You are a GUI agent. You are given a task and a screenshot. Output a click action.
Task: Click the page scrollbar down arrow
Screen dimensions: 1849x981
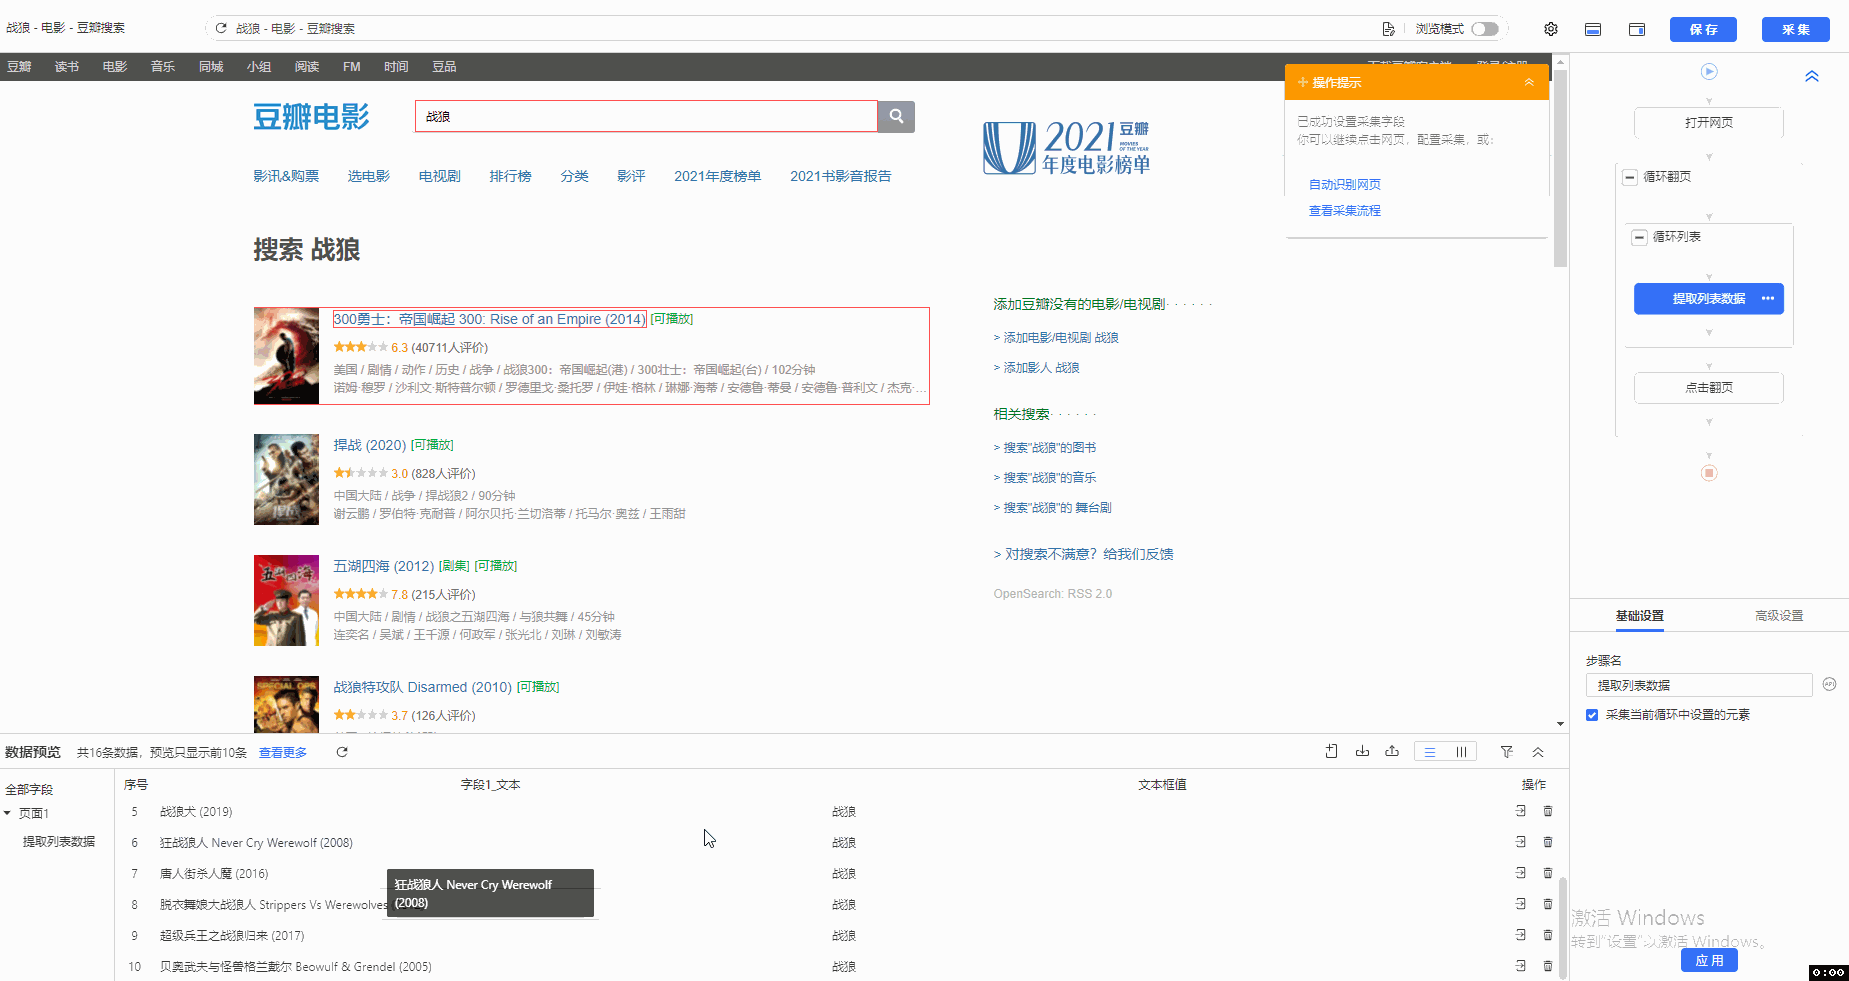(1560, 724)
